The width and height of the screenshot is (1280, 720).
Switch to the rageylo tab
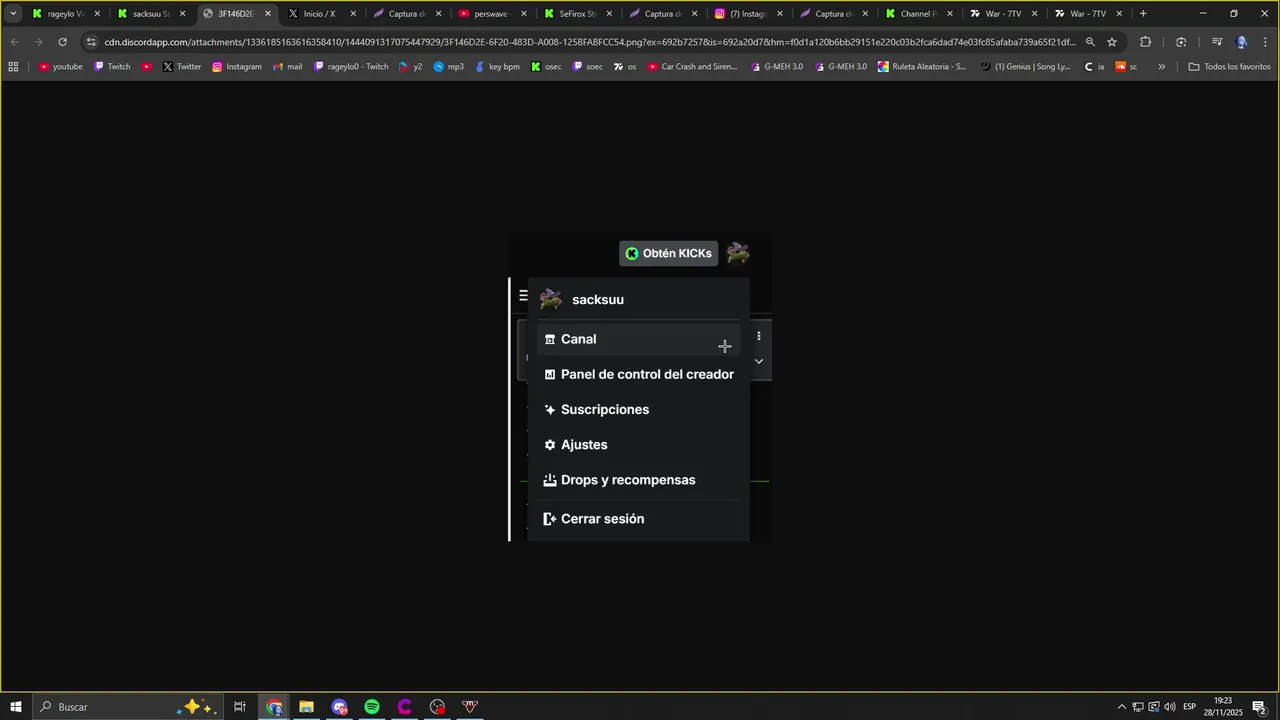coord(66,14)
